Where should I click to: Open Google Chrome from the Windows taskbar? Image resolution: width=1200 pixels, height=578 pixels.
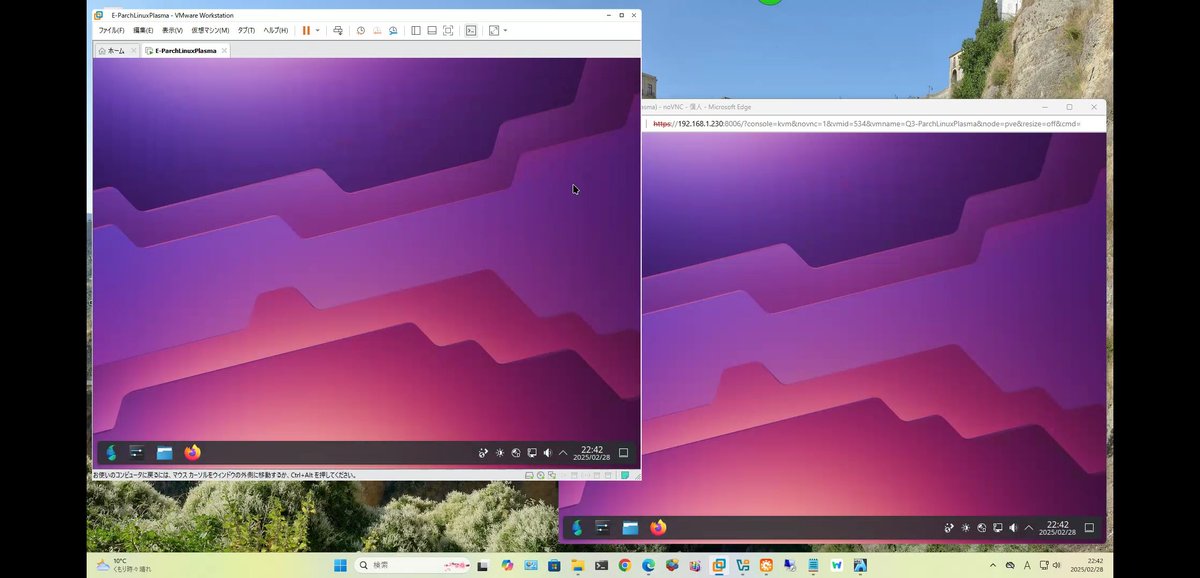coord(624,565)
